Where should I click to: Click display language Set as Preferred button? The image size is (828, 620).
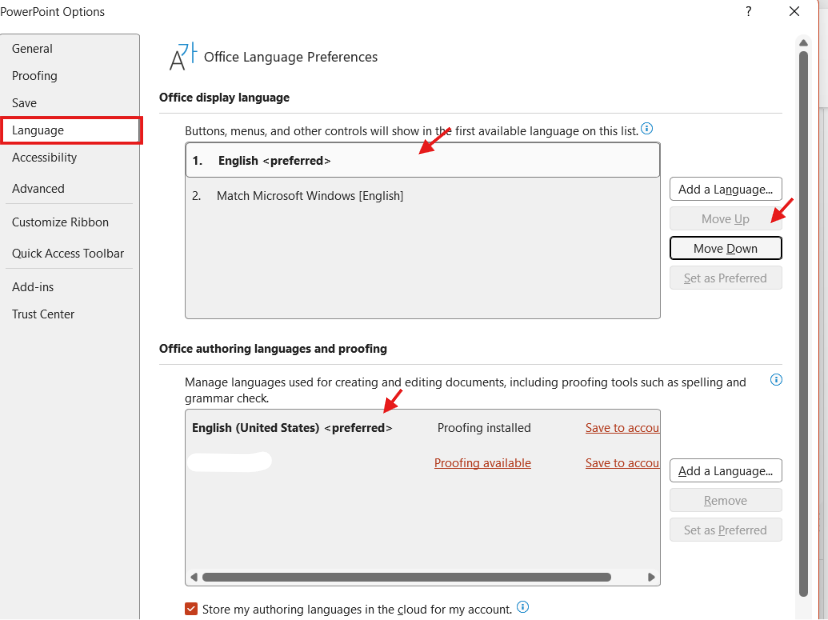click(x=726, y=278)
